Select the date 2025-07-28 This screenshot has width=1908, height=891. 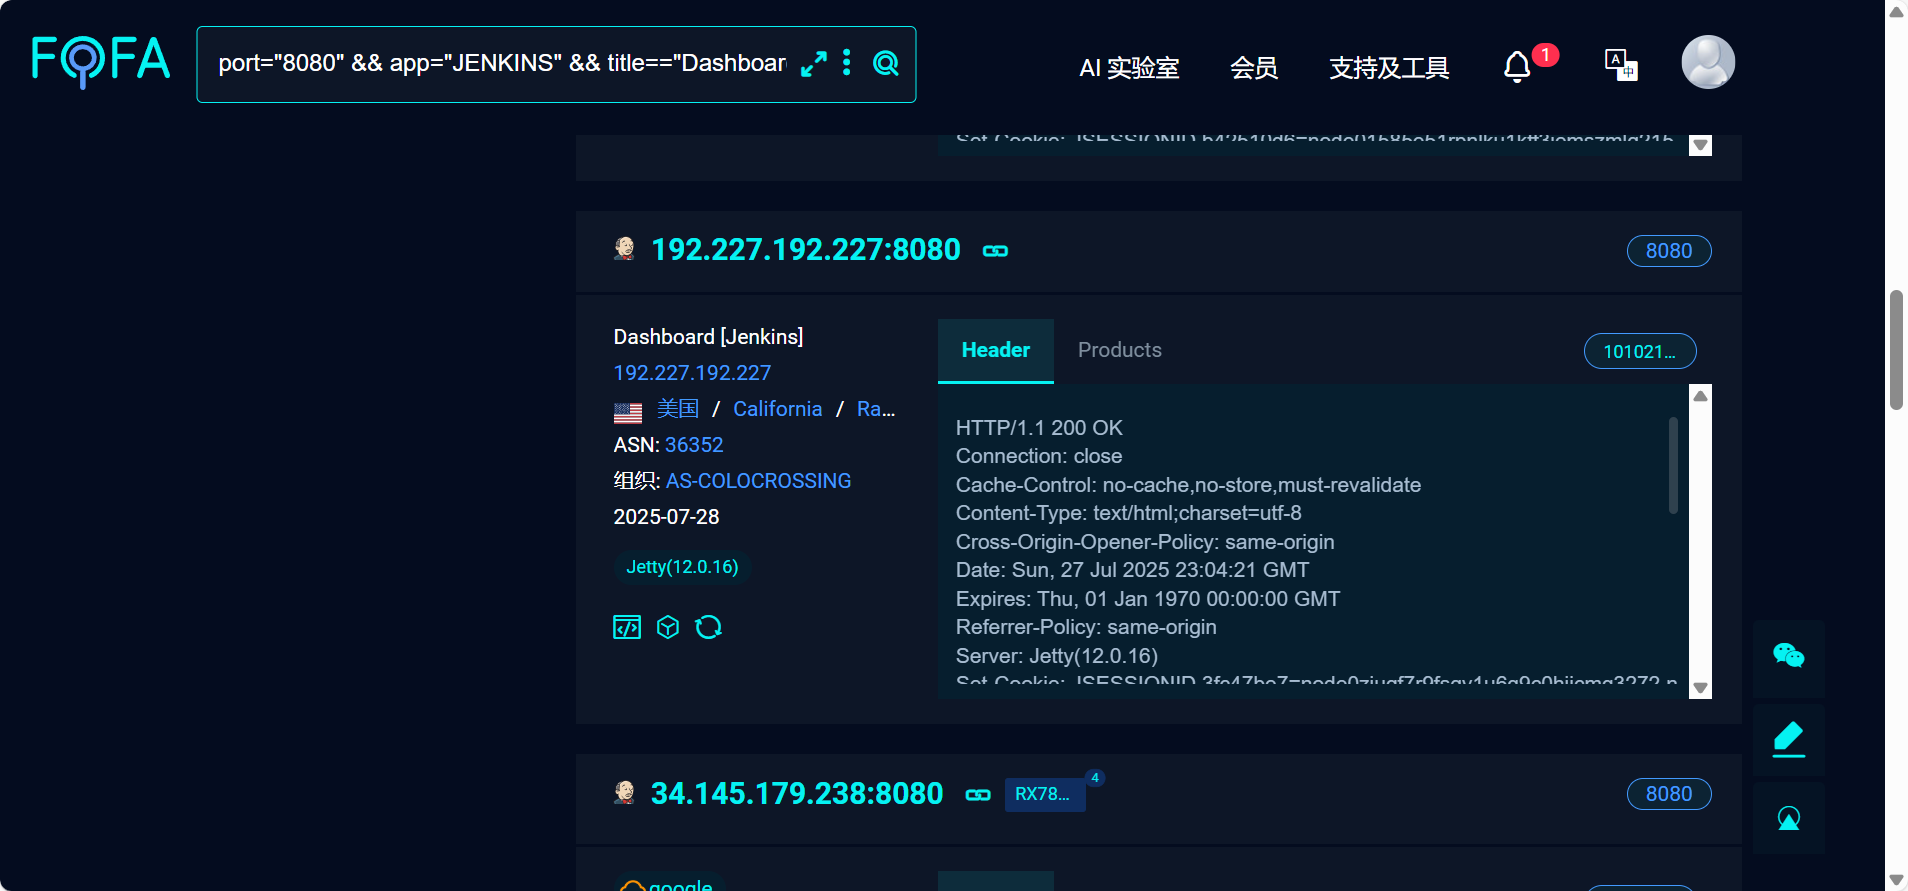point(666,517)
